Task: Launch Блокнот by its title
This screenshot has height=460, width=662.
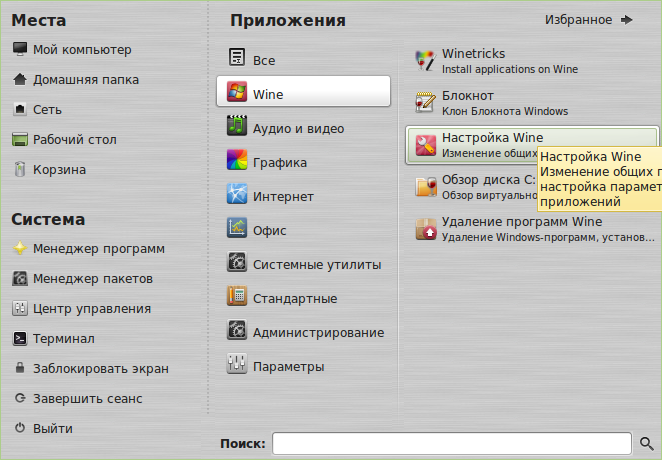Action: point(468,96)
